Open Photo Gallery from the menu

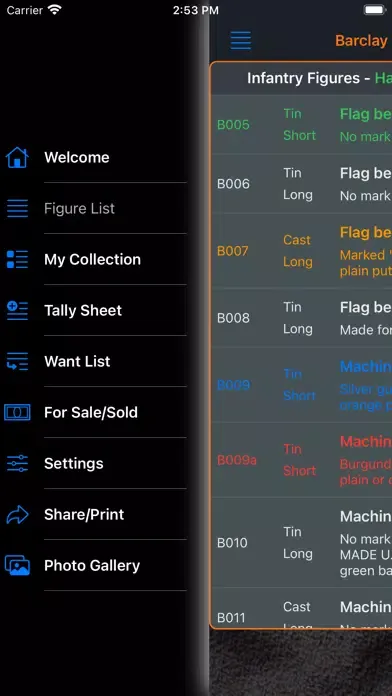coord(92,566)
